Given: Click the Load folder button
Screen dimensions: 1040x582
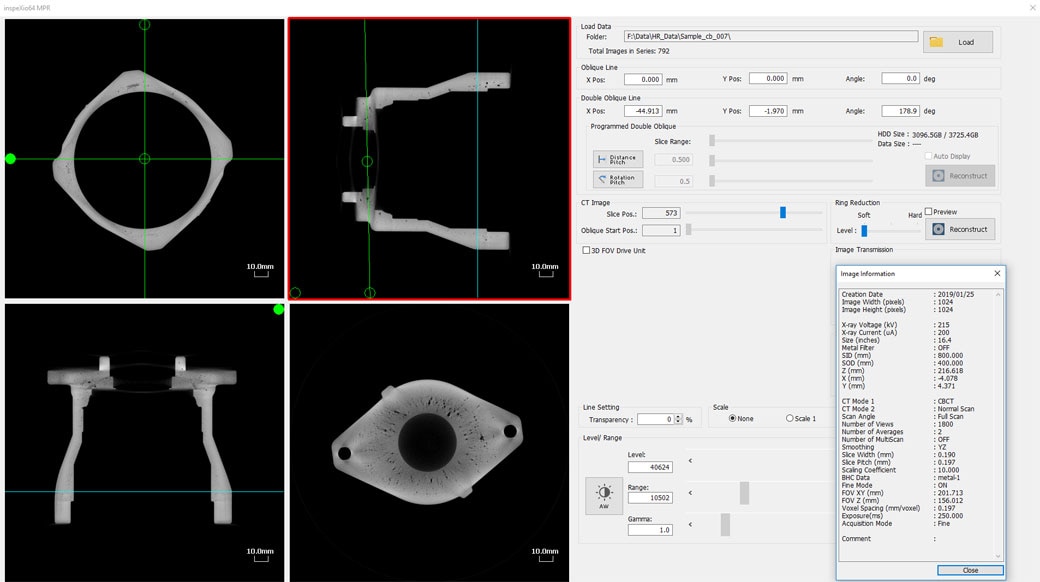Looking at the screenshot, I should pos(958,42).
